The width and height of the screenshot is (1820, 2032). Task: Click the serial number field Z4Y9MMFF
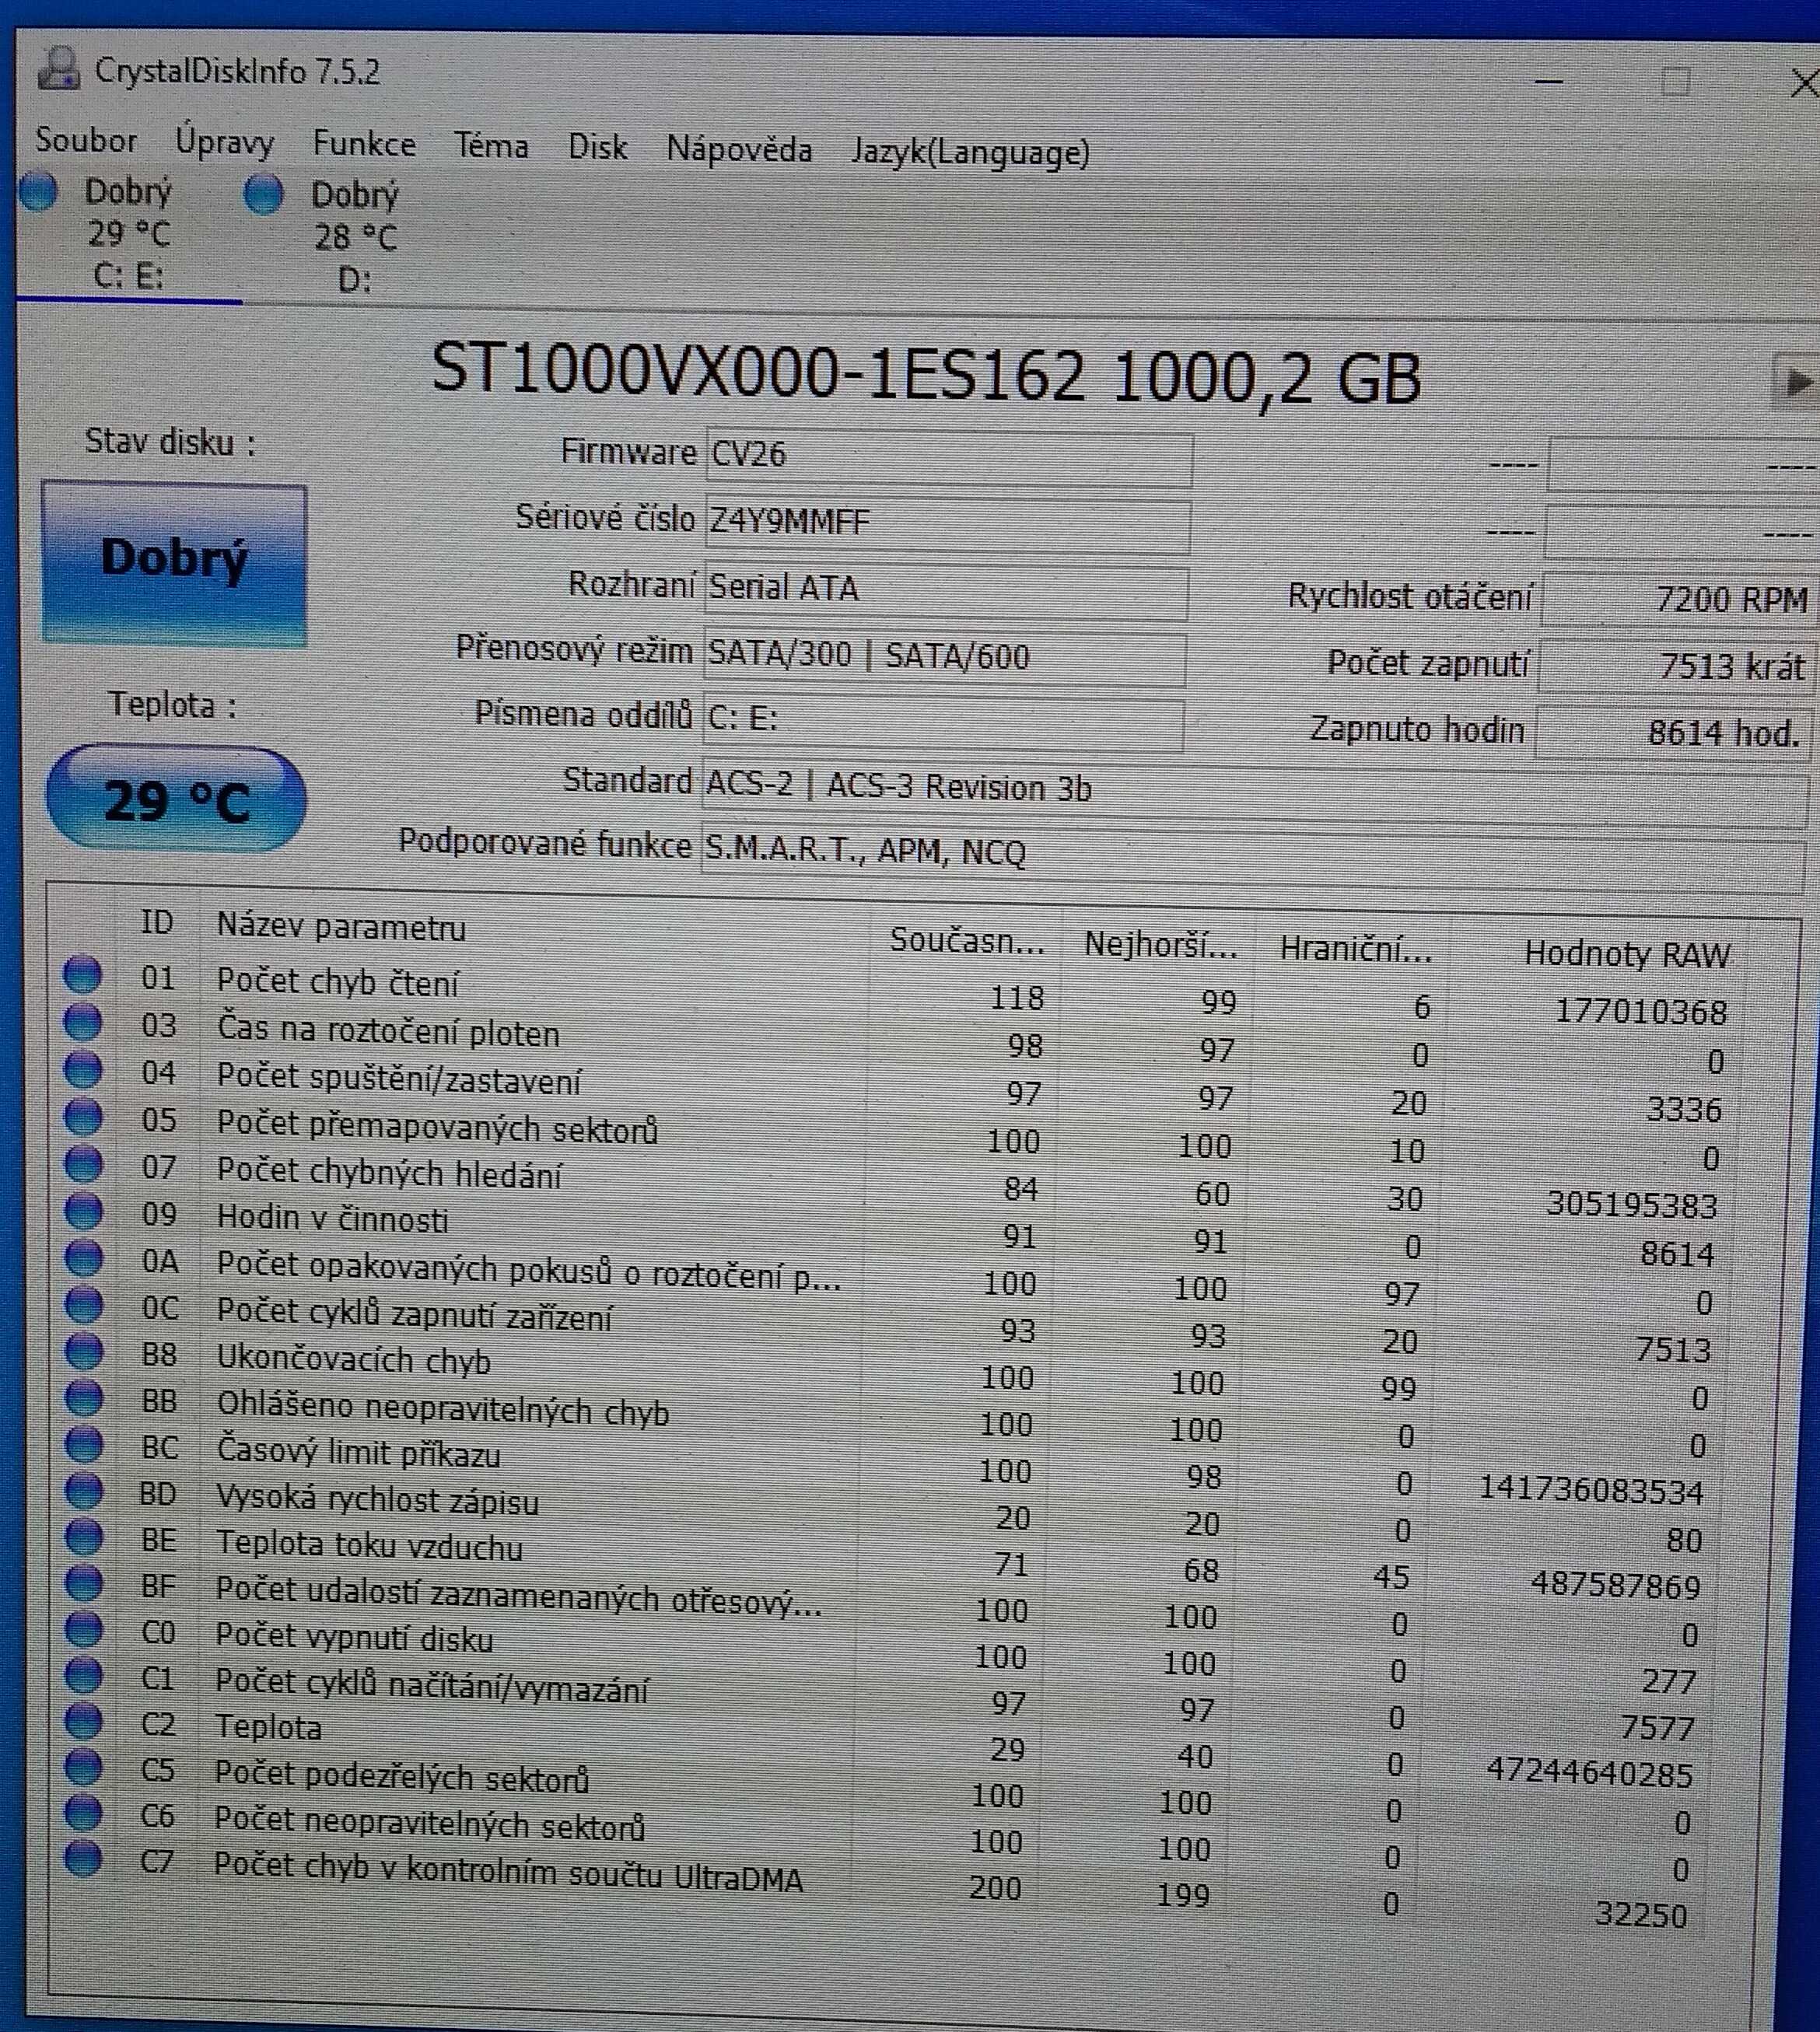coord(946,523)
